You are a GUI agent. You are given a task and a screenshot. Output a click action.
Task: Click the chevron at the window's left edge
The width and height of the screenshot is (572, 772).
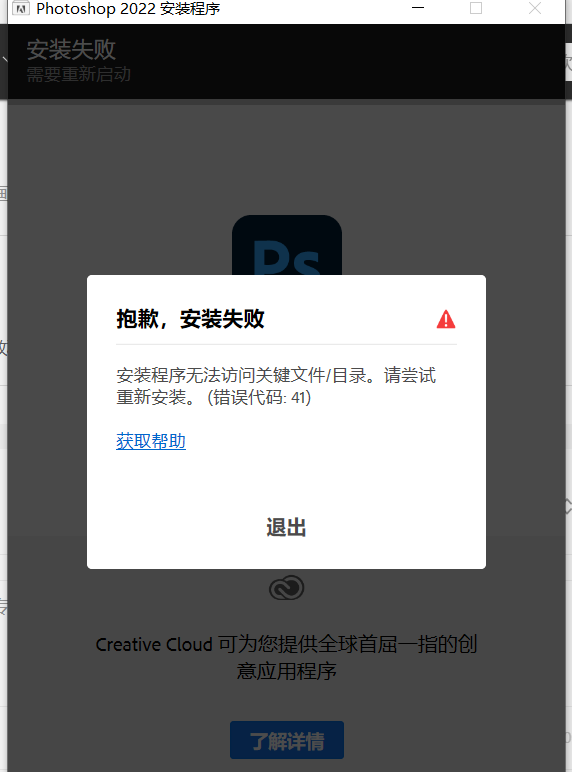(x=4, y=60)
